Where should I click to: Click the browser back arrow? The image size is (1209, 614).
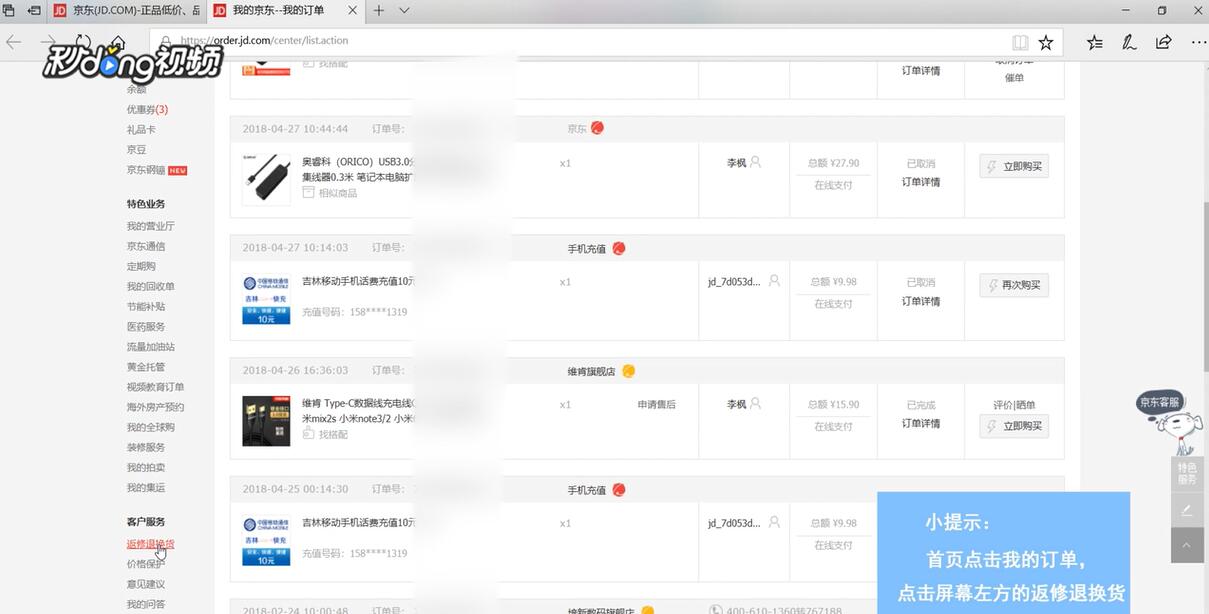tap(14, 42)
